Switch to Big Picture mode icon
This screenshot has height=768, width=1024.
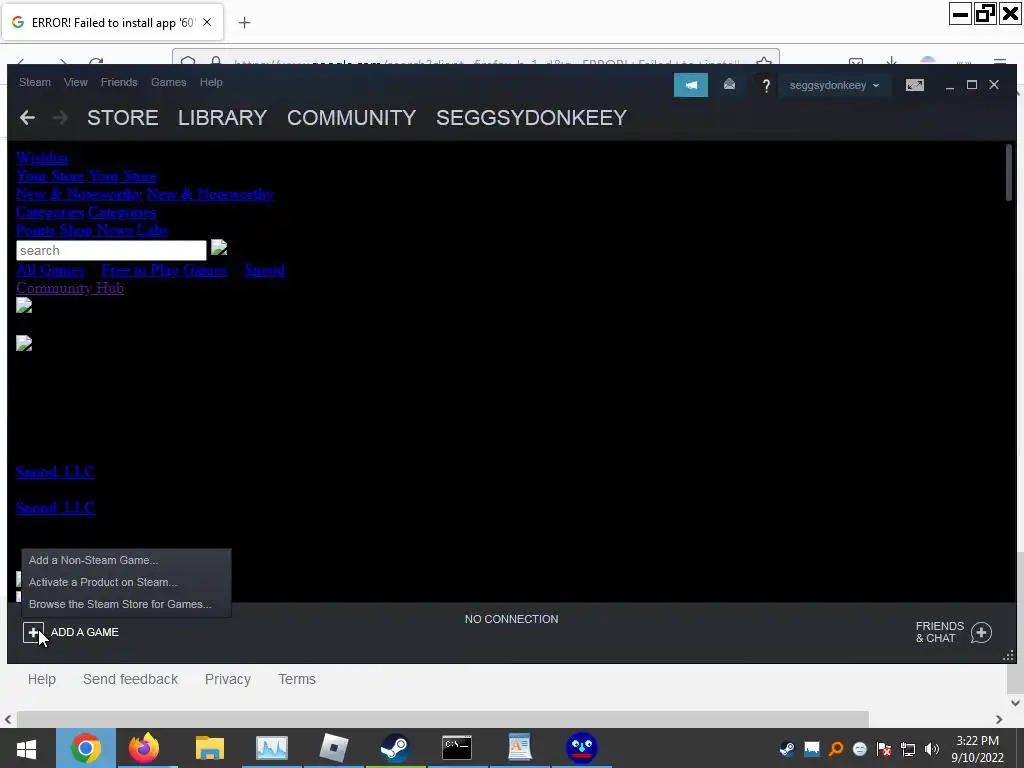coord(914,85)
